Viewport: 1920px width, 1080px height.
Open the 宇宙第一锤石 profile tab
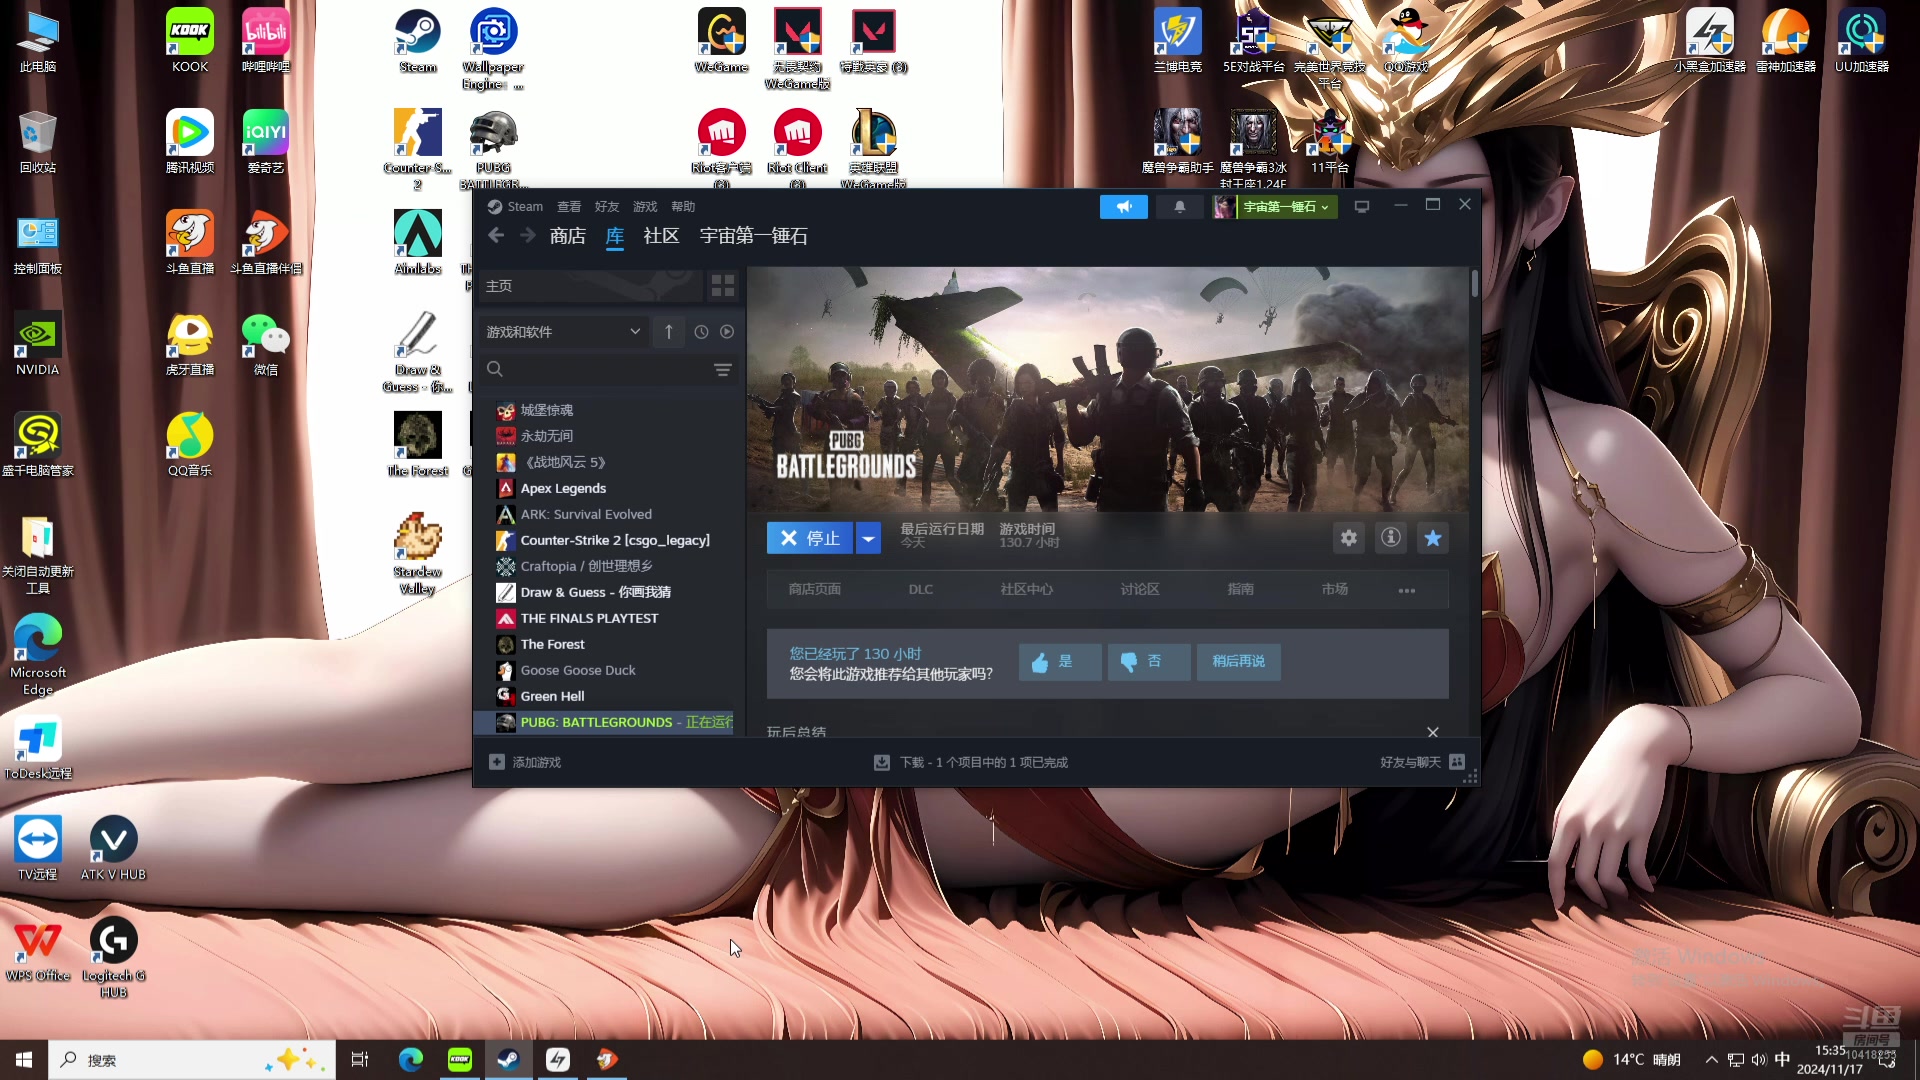[753, 236]
